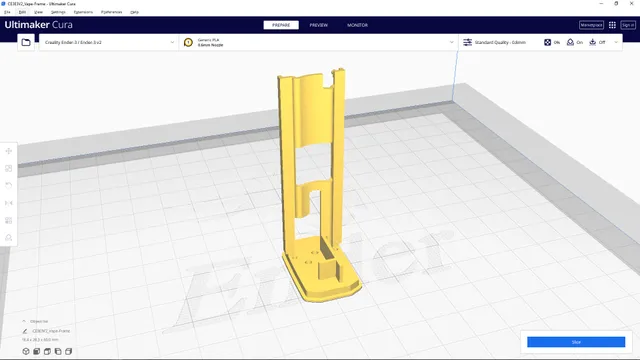
Task: Click the blue Slice button
Action: [x=576, y=342]
